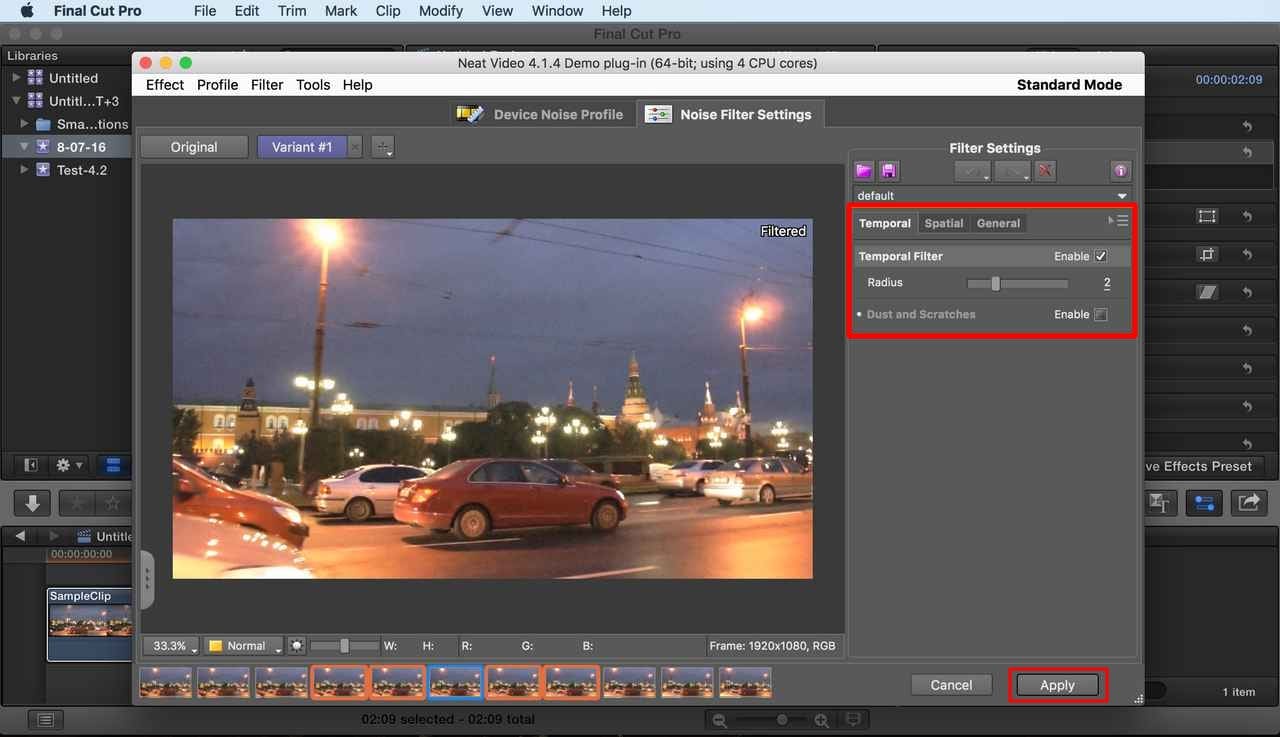Open the 33.3% zoom dropdown
Screen dimensions: 1280x737
[x=171, y=646]
